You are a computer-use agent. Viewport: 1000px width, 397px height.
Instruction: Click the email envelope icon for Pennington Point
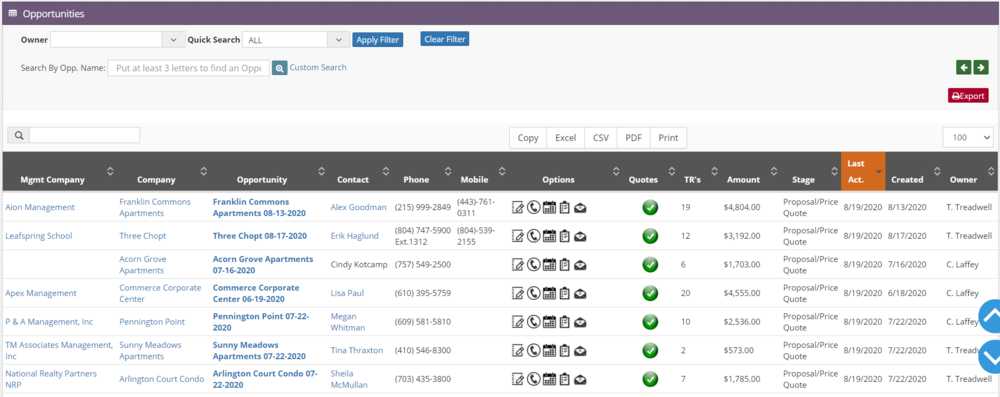click(580, 322)
